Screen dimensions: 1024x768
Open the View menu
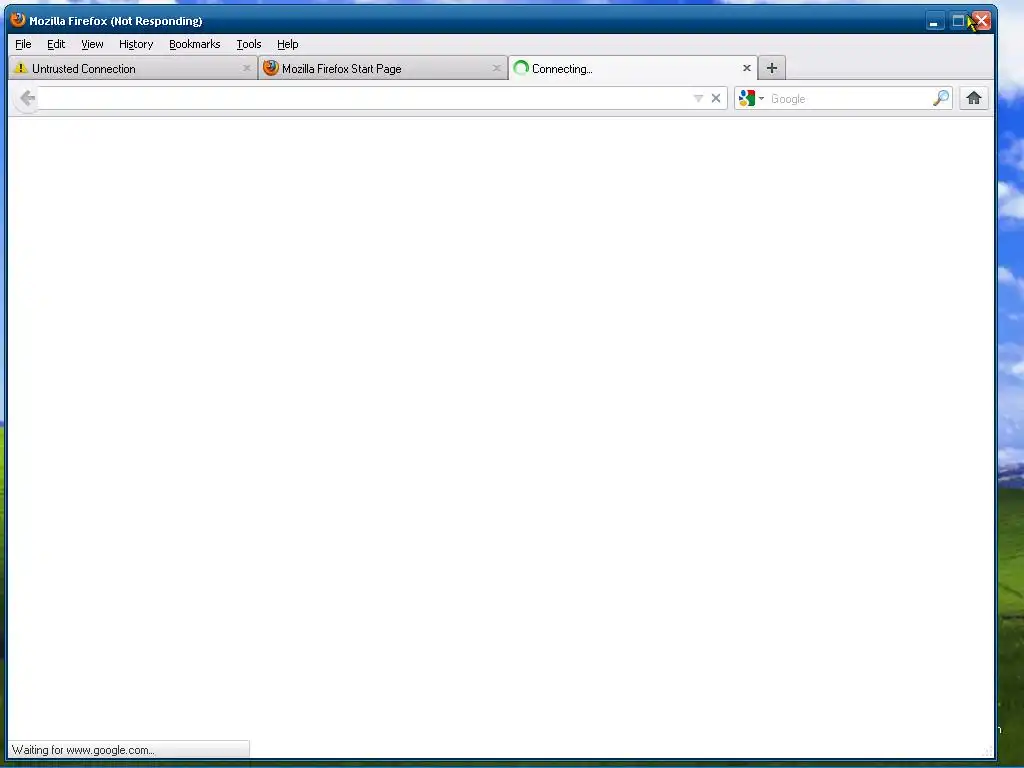pos(92,44)
